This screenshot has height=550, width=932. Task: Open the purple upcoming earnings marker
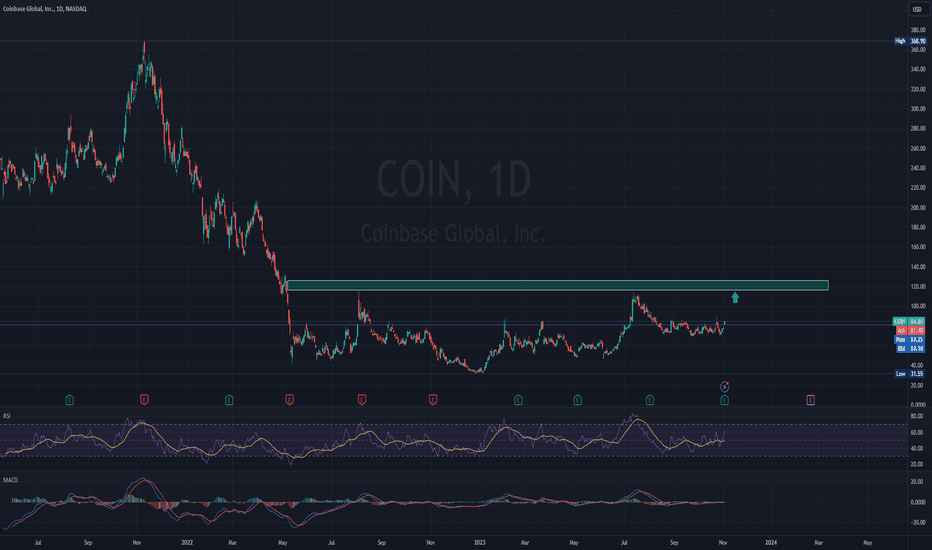point(810,400)
